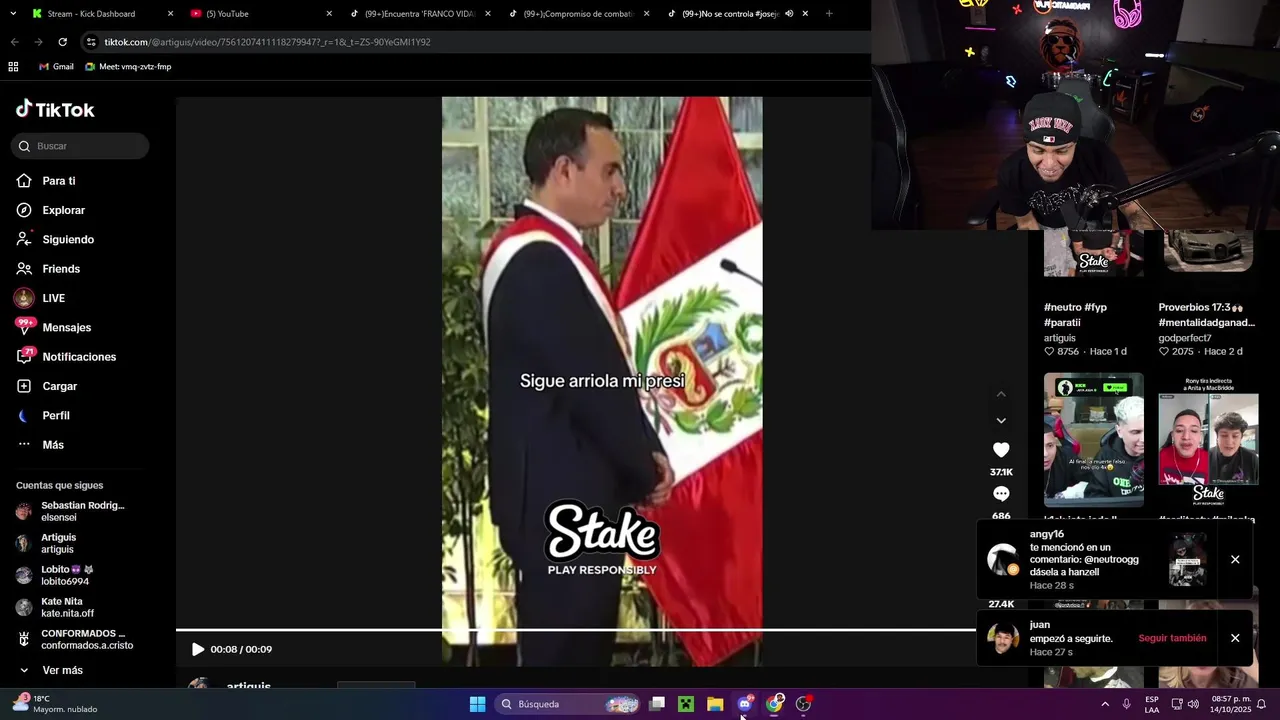Open the Windows Start menu
This screenshot has width=1280, height=720.
click(x=477, y=704)
